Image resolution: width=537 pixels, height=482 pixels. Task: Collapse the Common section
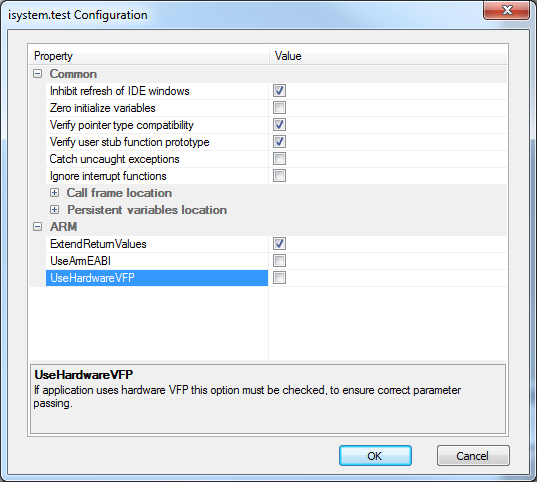[37, 74]
